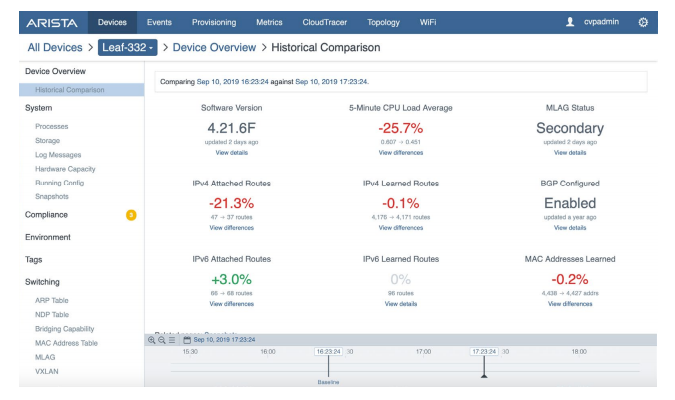Open the Switching section
This screenshot has width=675, height=400.
click(x=42, y=282)
